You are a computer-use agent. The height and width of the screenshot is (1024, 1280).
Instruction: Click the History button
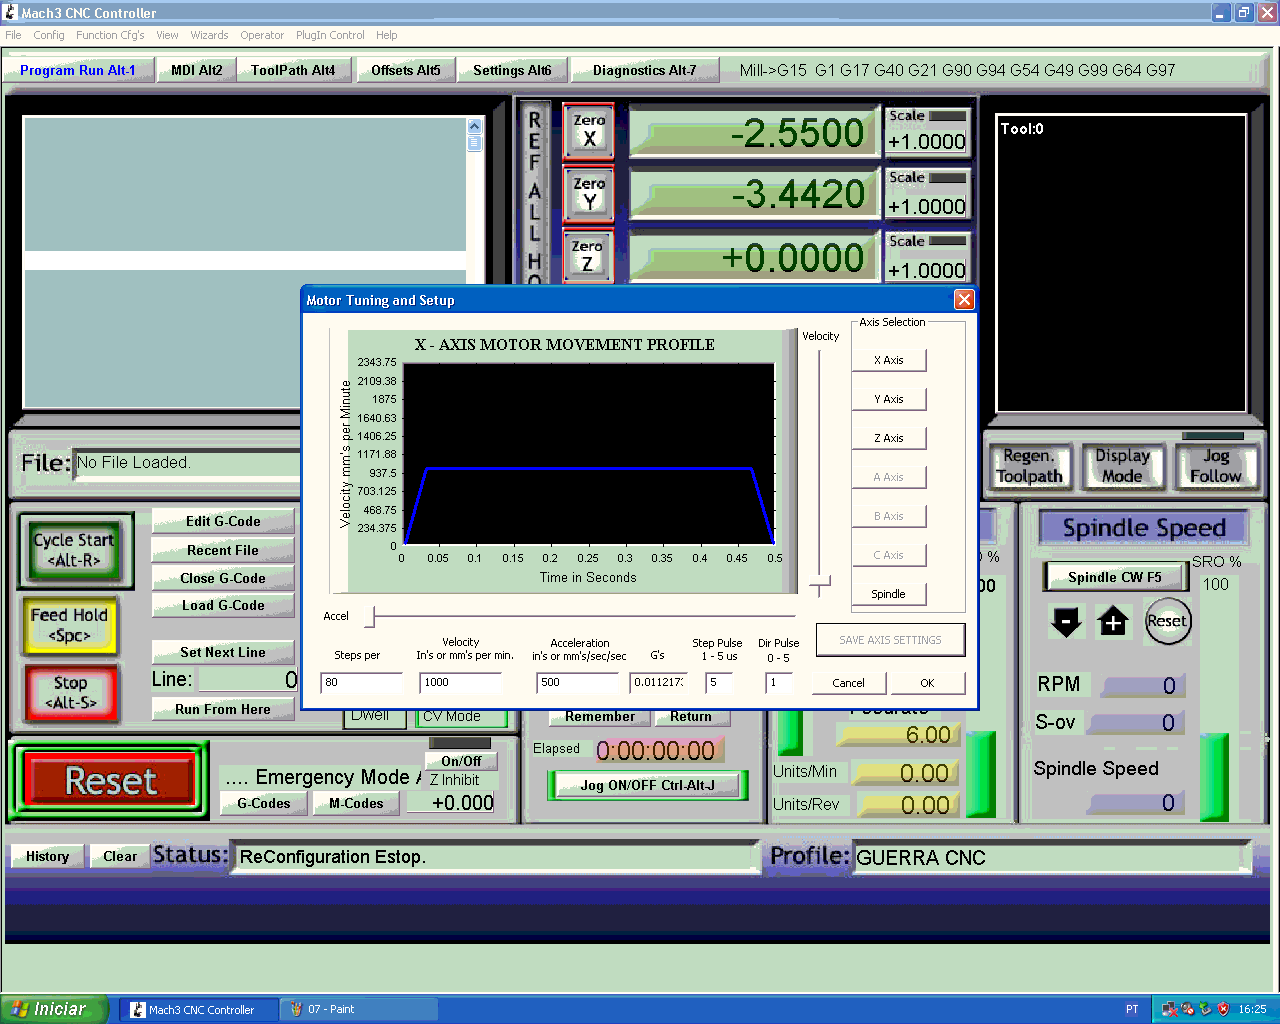47,856
